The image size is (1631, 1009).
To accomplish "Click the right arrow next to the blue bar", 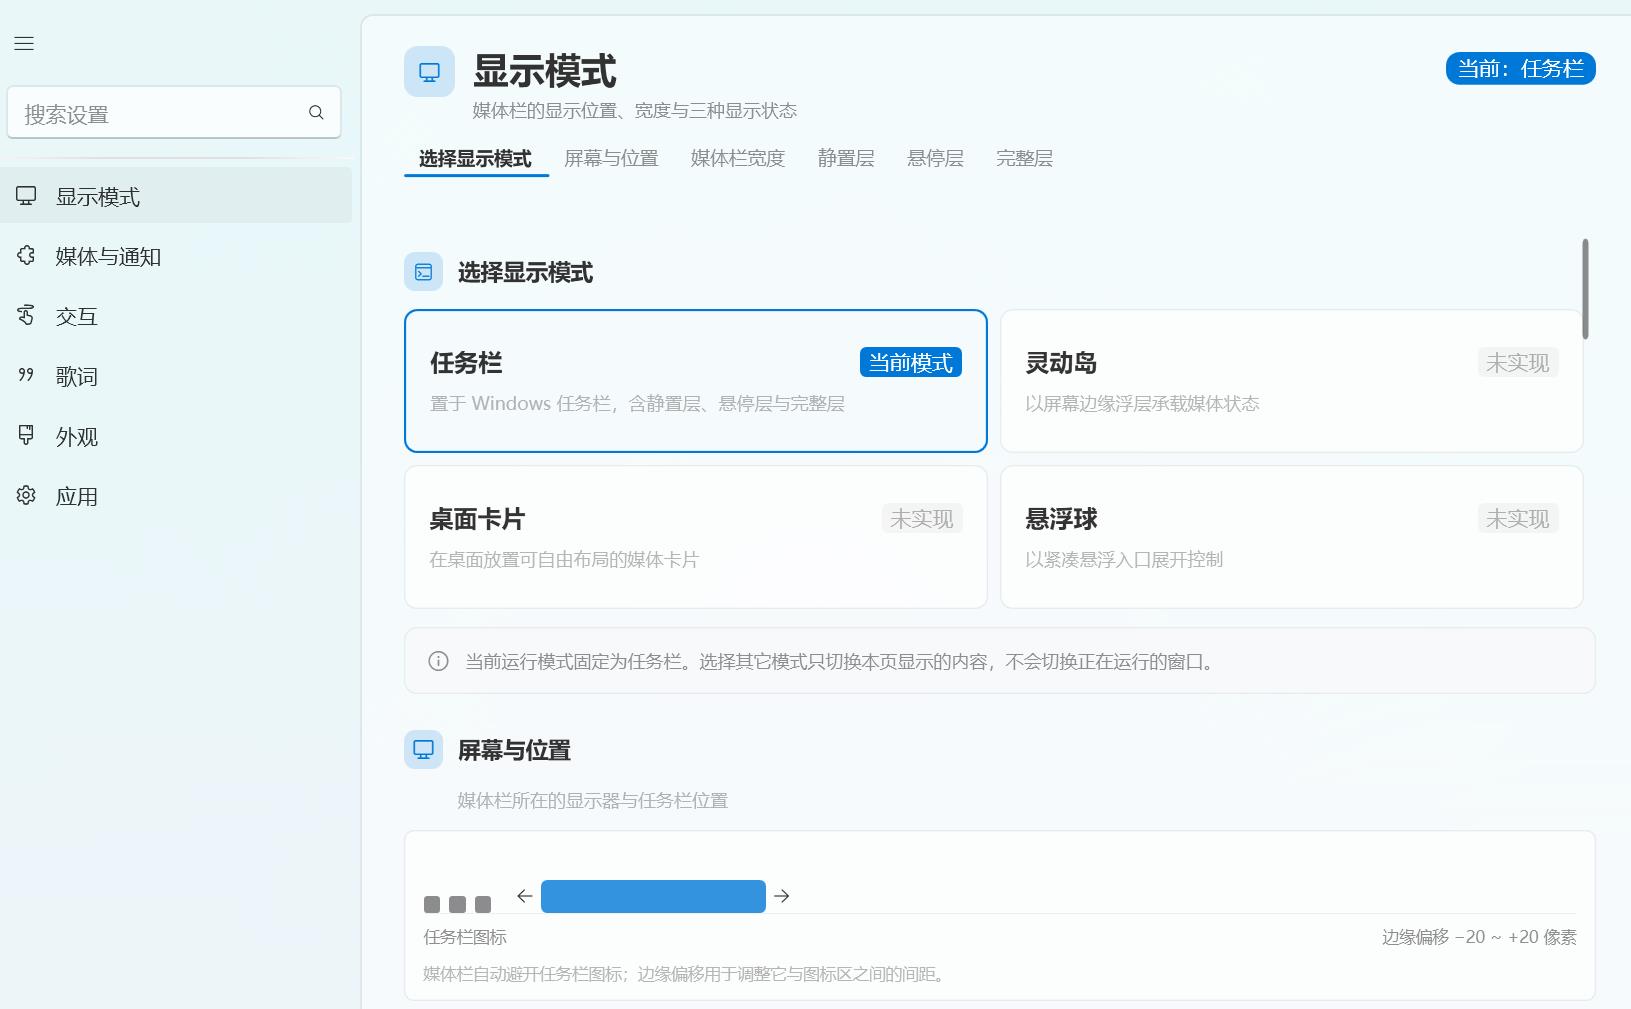I will point(782,896).
